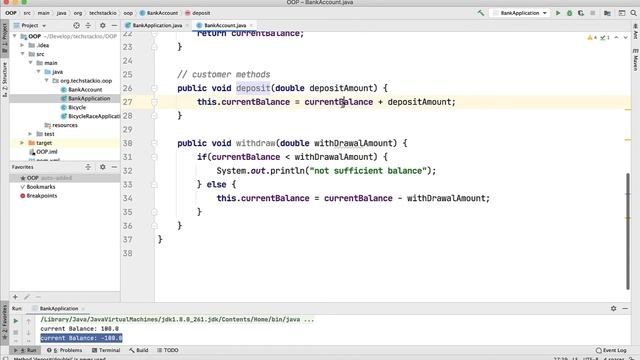Go to previous highlighted error arrow
This screenshot has width=640, height=360.
pos(616,38)
